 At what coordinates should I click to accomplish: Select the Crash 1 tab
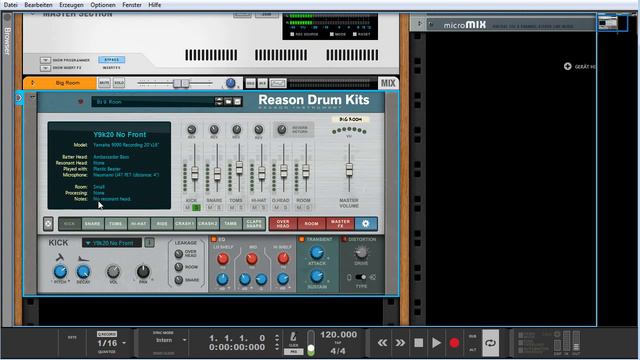click(x=184, y=224)
